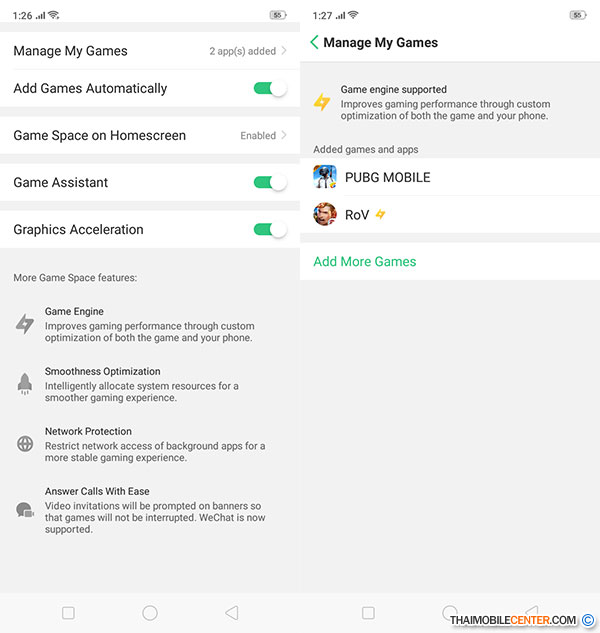
Task: Tap the RoV game icon
Action: point(325,214)
